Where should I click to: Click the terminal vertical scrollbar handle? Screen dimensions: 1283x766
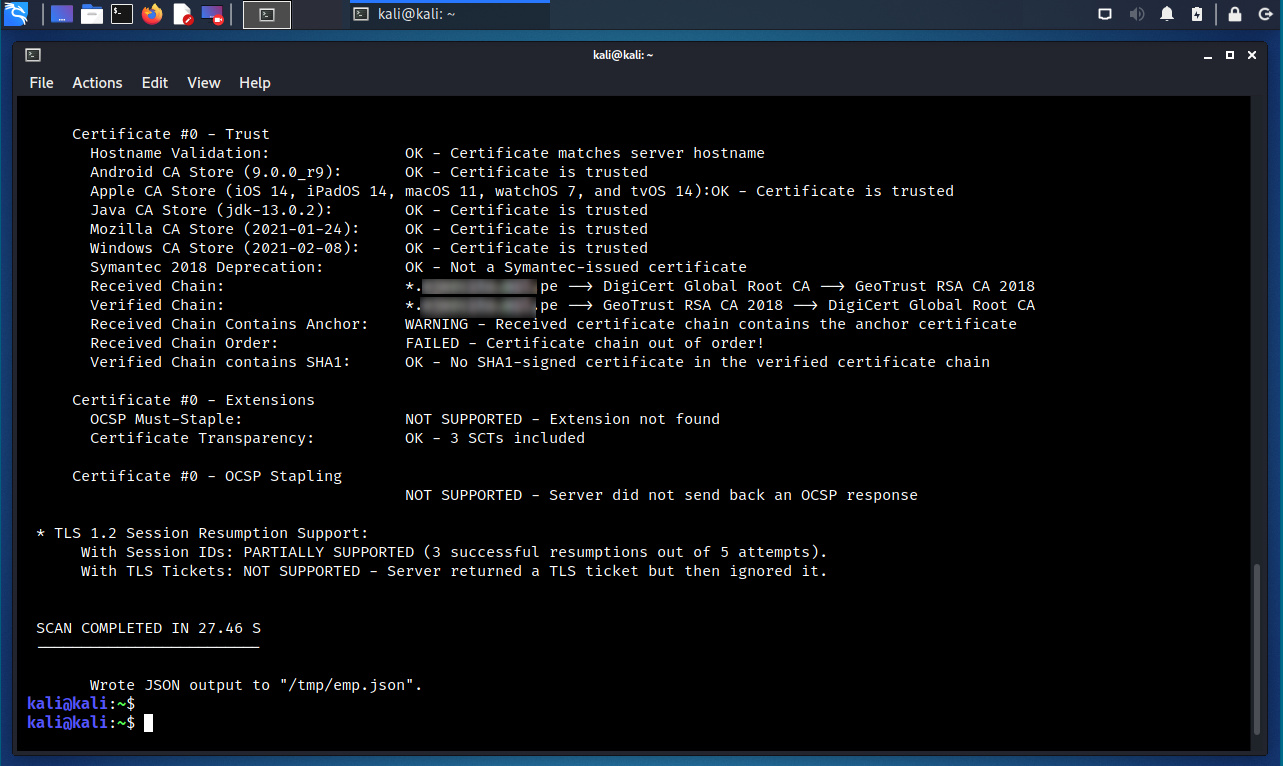[1258, 648]
